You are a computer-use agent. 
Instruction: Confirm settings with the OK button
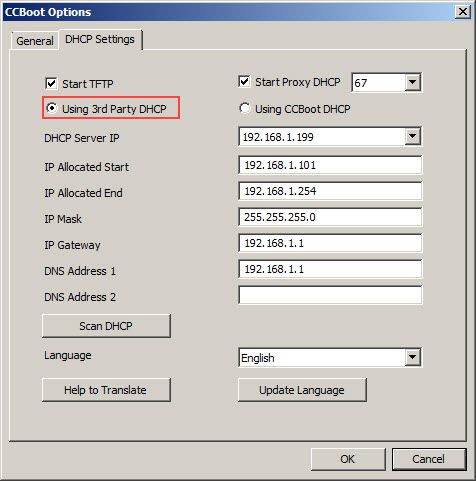click(348, 459)
